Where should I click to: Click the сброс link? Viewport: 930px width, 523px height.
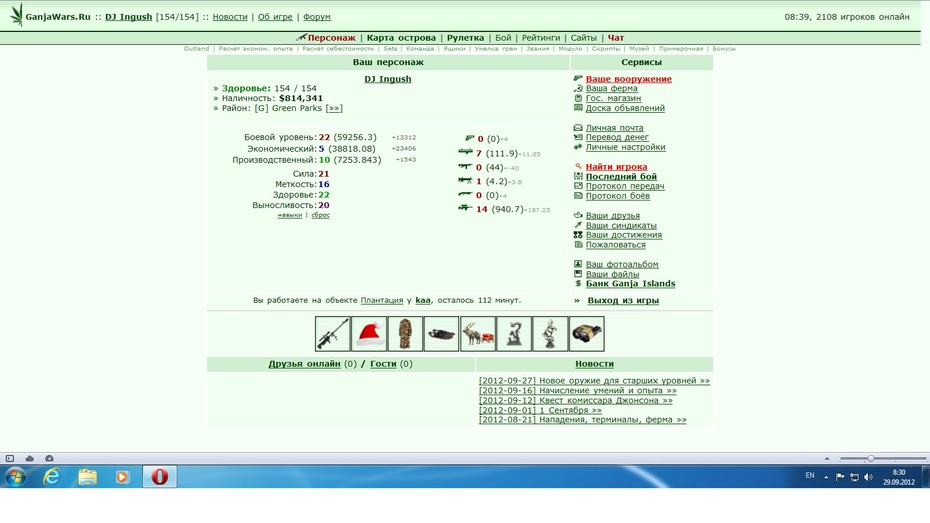coord(320,215)
